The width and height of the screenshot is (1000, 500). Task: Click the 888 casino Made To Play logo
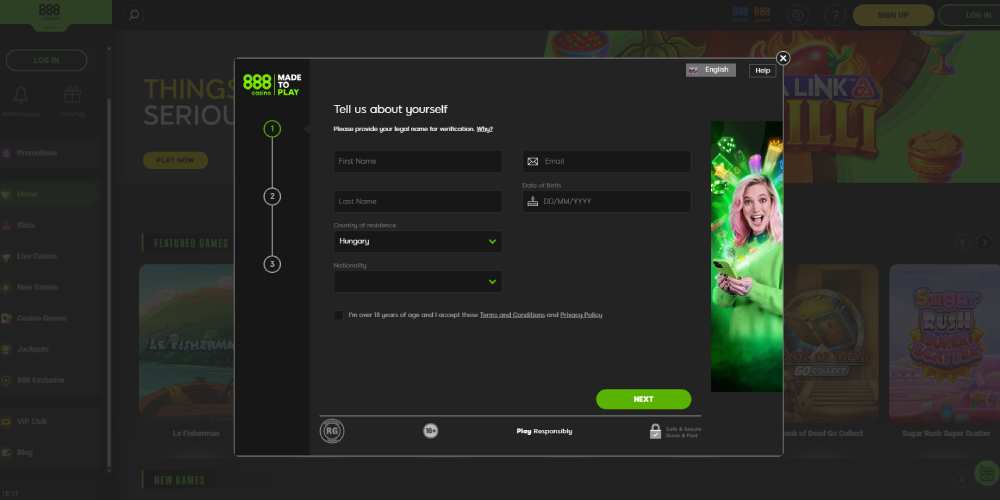click(272, 84)
